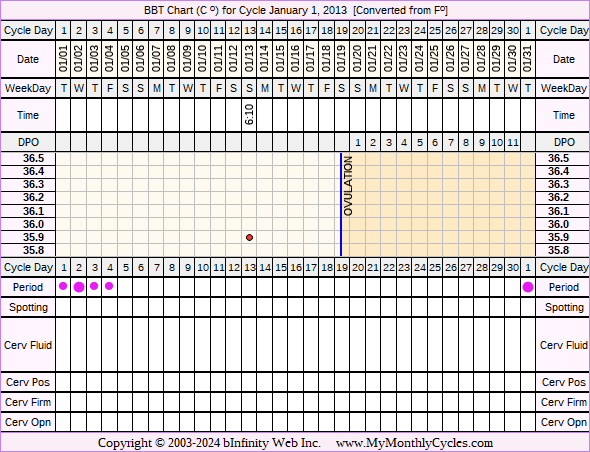Select the period dot for cycle day 1
This screenshot has width=590, height=452.
coord(63,286)
